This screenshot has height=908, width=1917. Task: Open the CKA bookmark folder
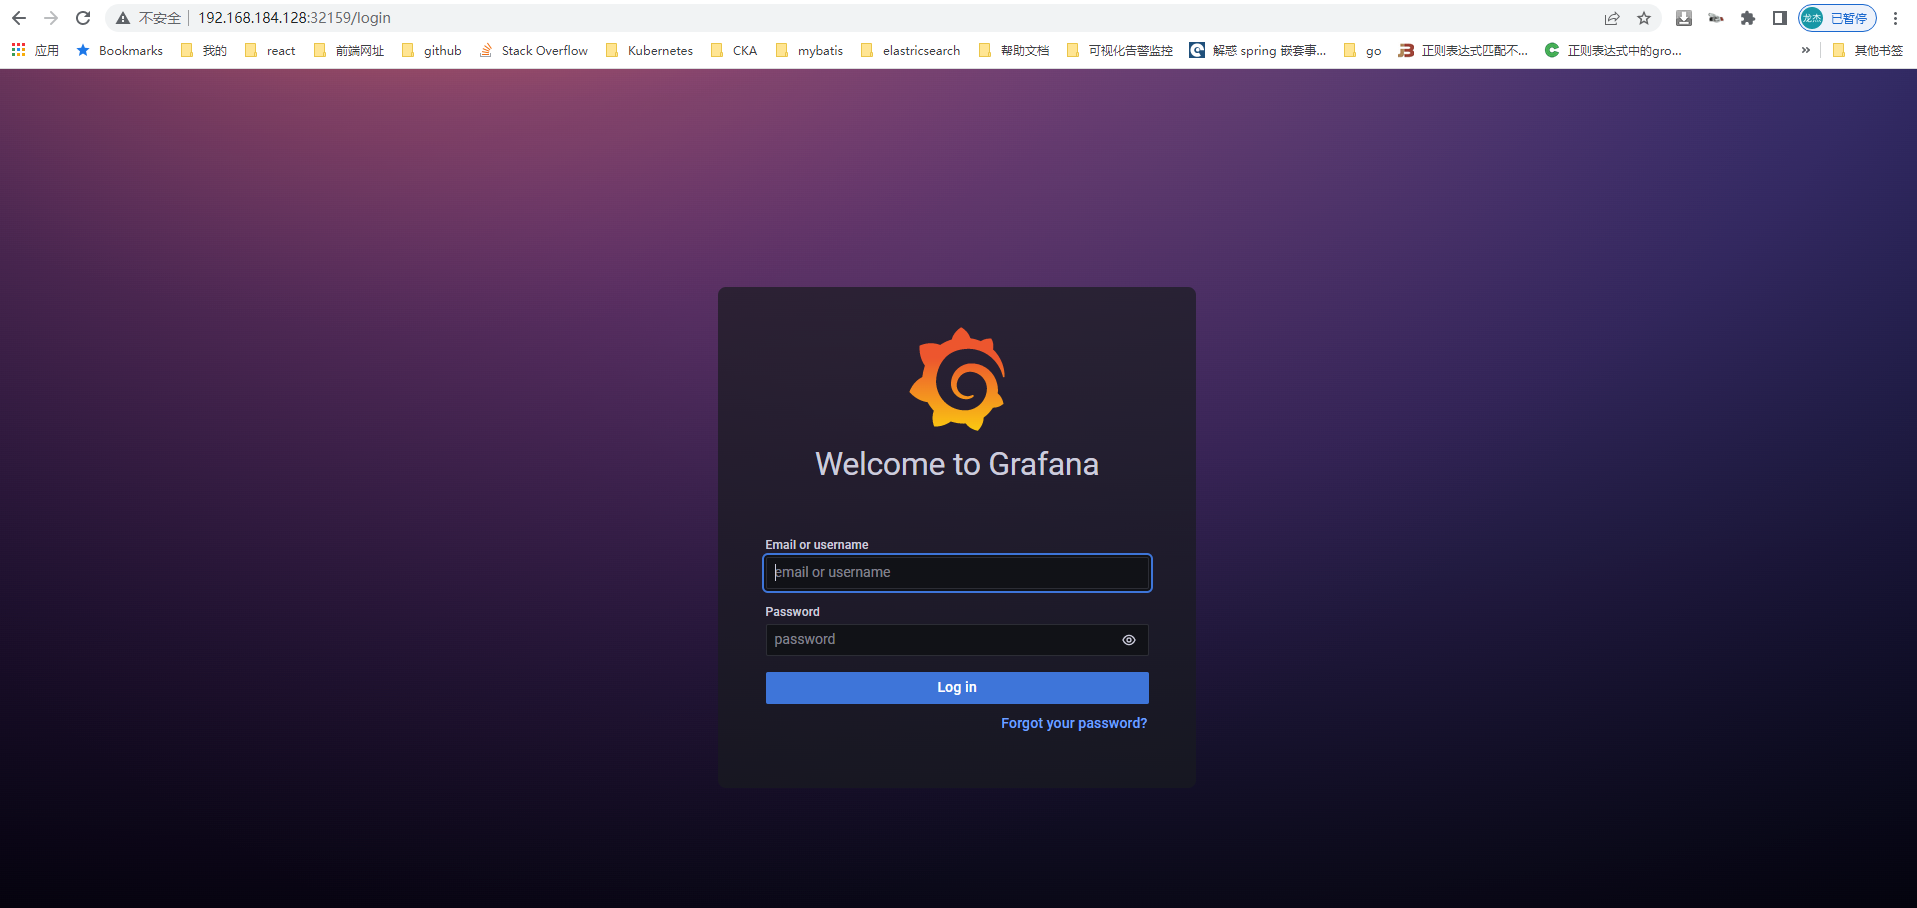pos(733,50)
